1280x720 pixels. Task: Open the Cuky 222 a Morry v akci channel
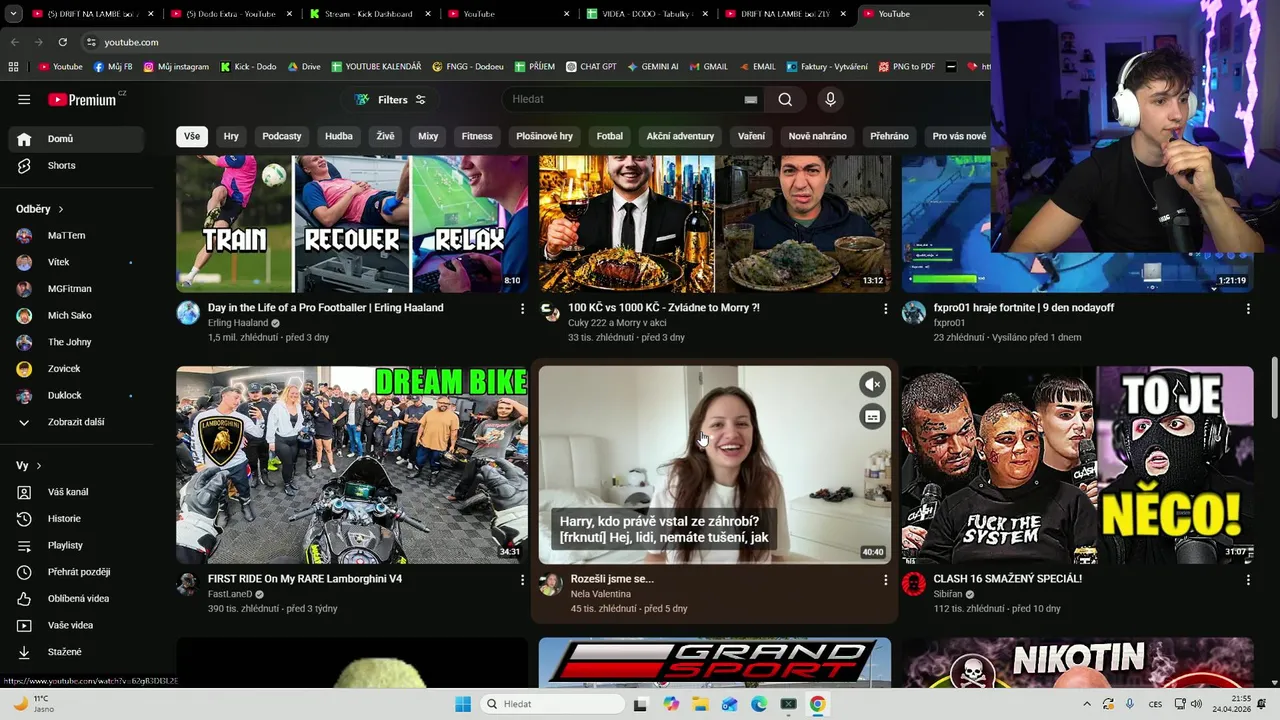[x=617, y=323]
